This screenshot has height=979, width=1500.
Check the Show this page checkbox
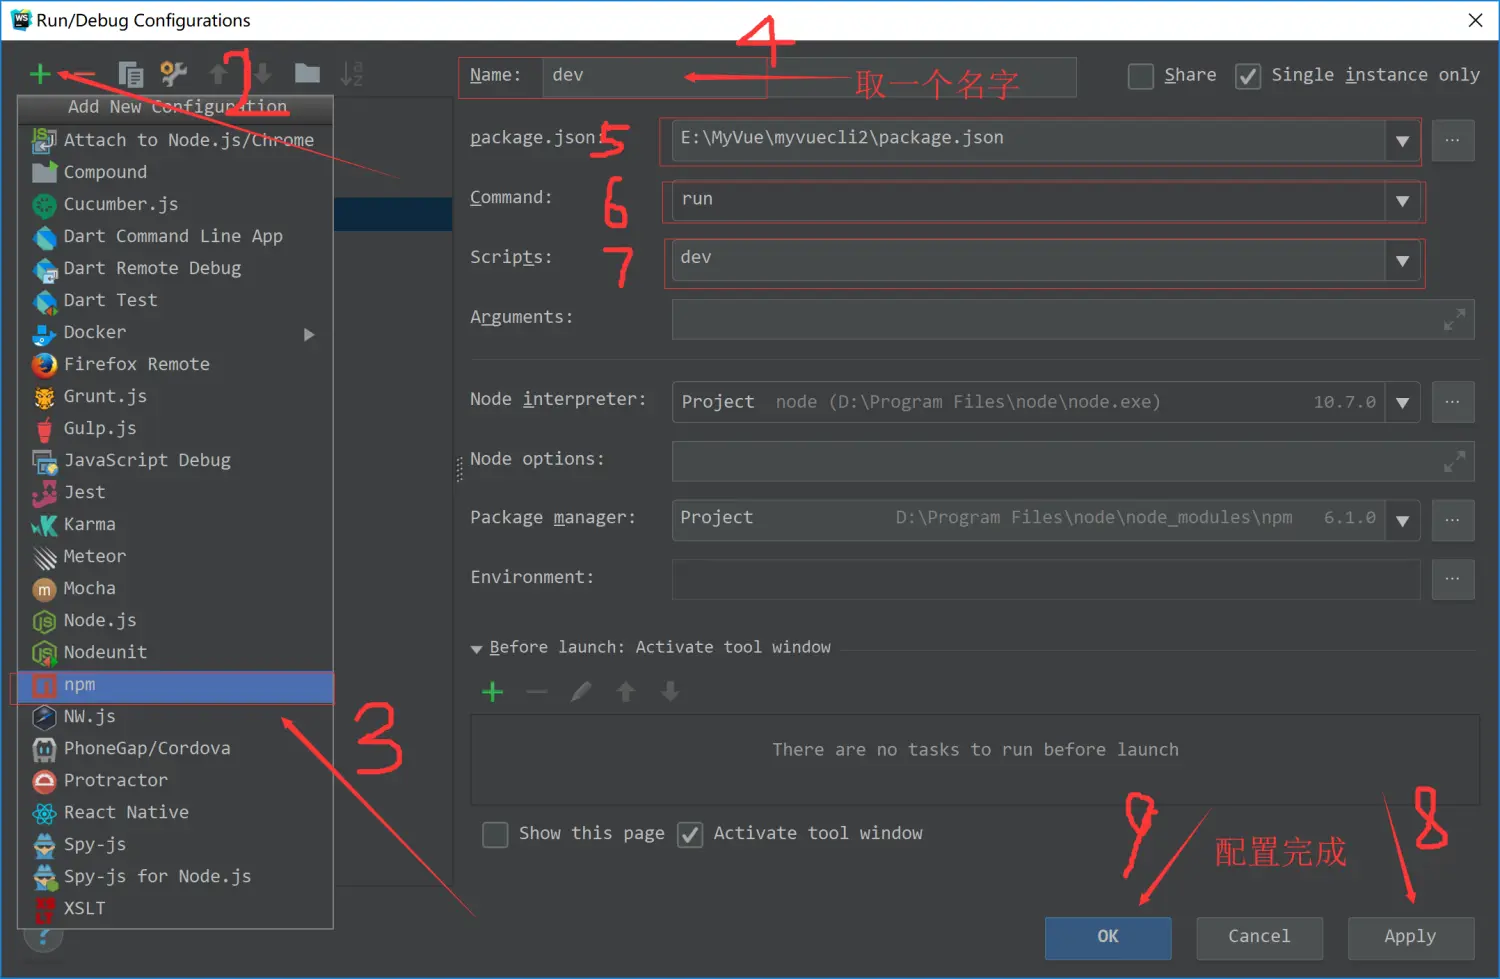click(x=495, y=834)
